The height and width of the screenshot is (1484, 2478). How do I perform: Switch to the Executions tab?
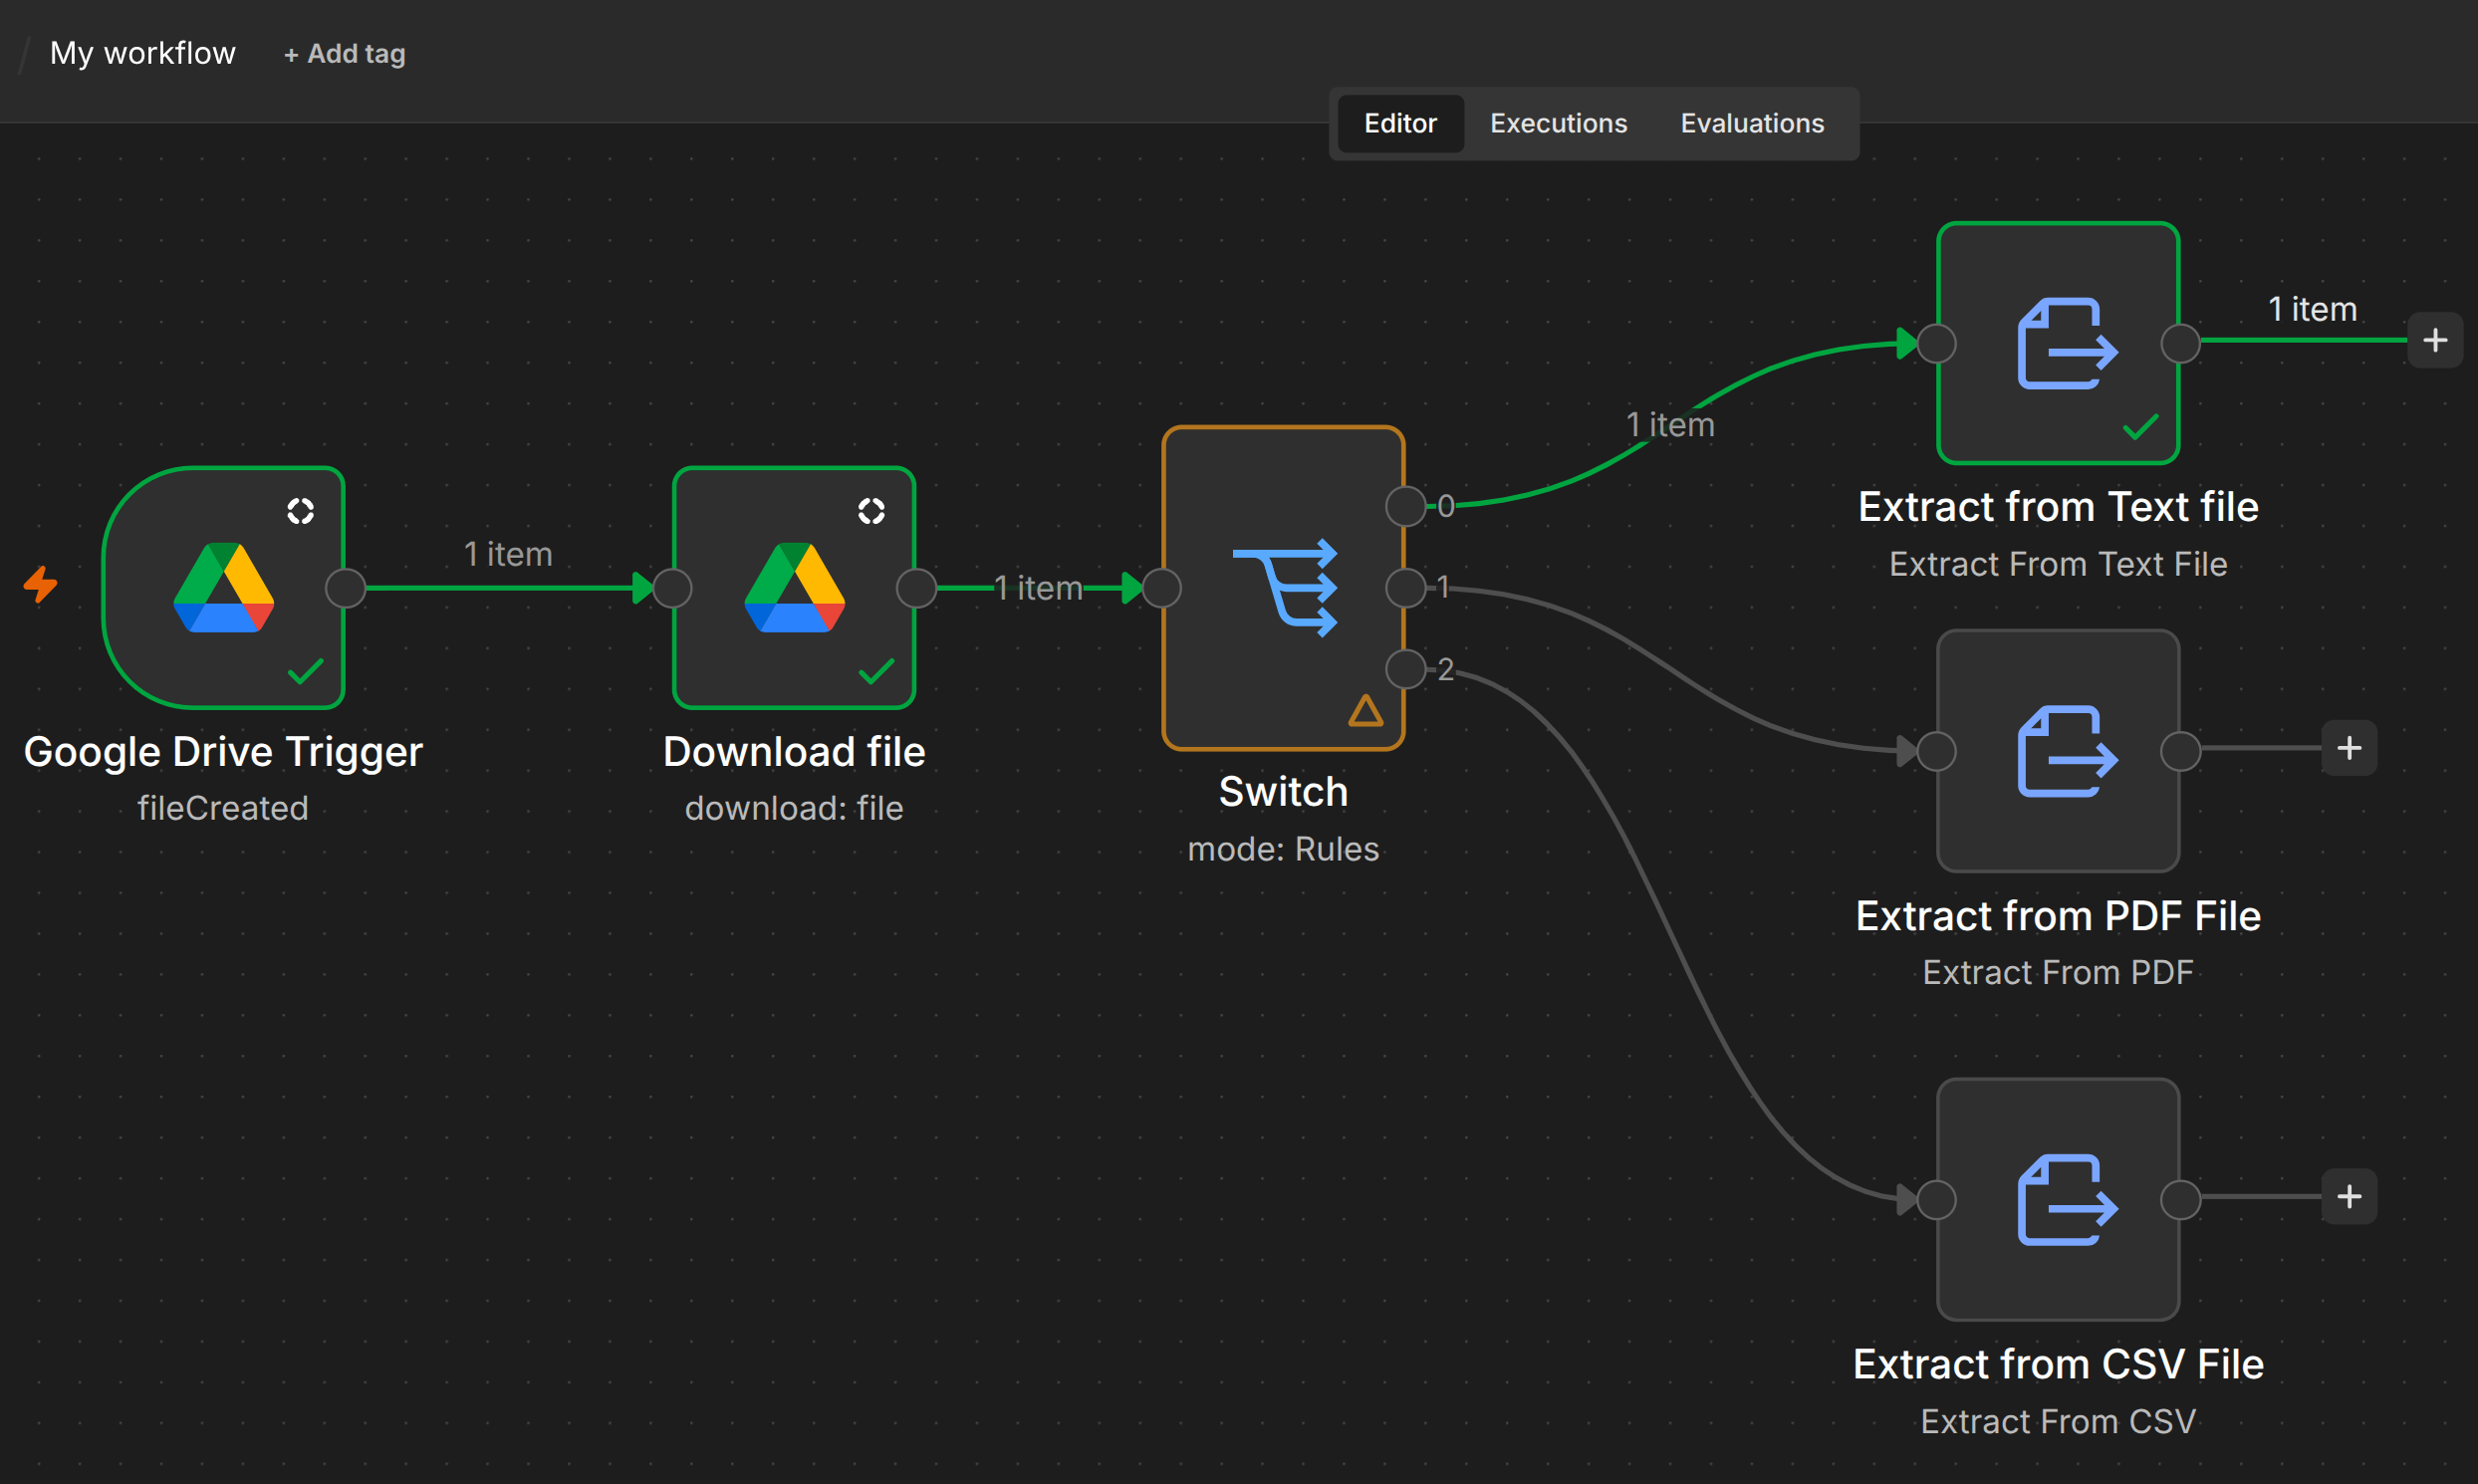coord(1558,123)
